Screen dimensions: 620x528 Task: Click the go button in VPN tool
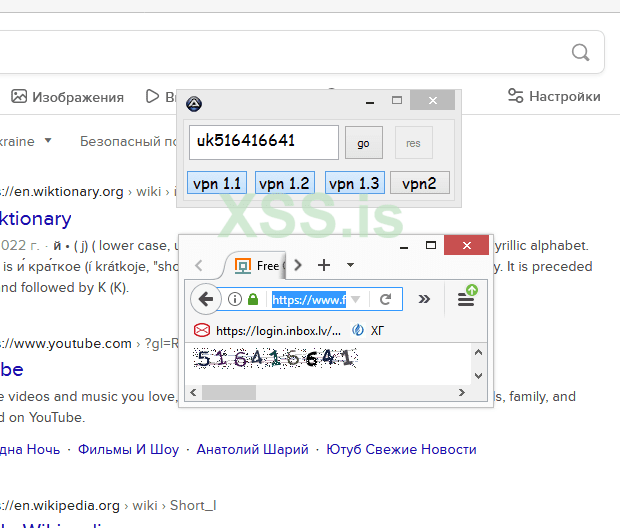364,143
